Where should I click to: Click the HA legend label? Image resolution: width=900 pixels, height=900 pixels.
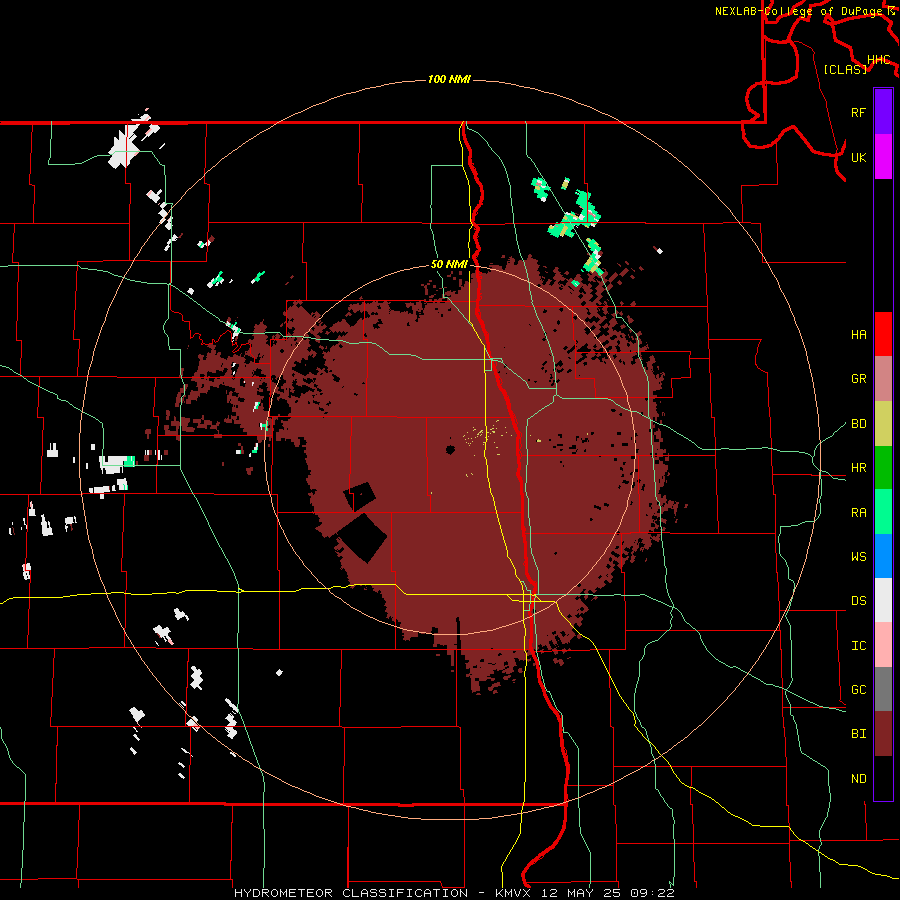(858, 335)
